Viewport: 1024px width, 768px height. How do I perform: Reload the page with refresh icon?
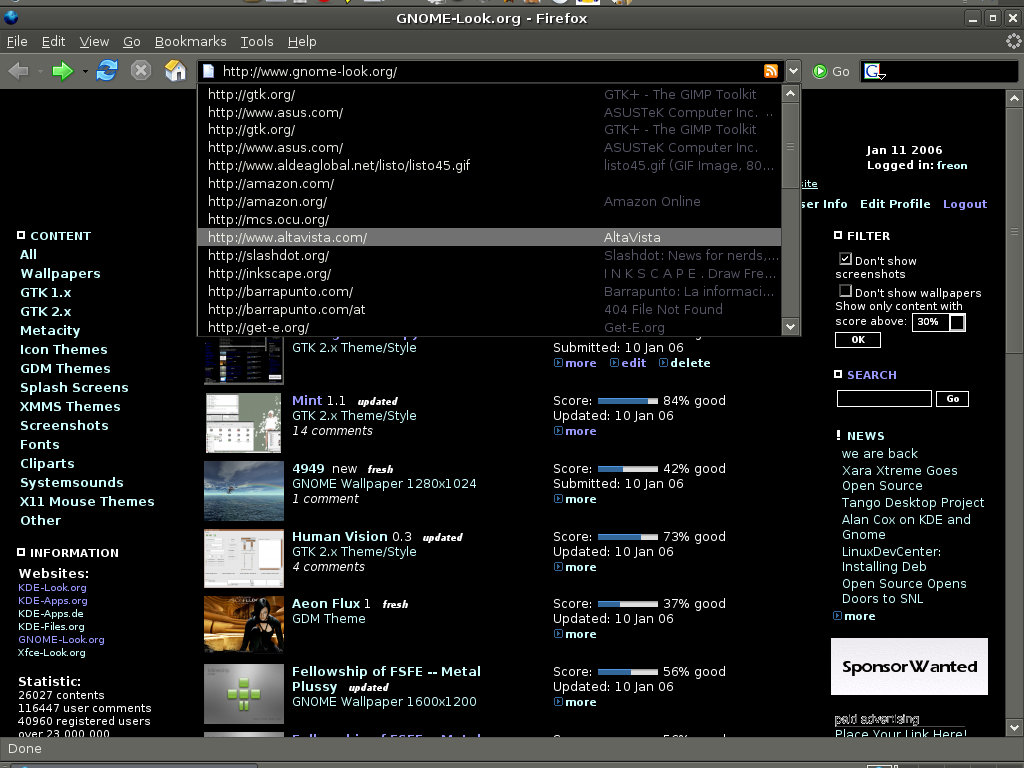click(x=106, y=71)
